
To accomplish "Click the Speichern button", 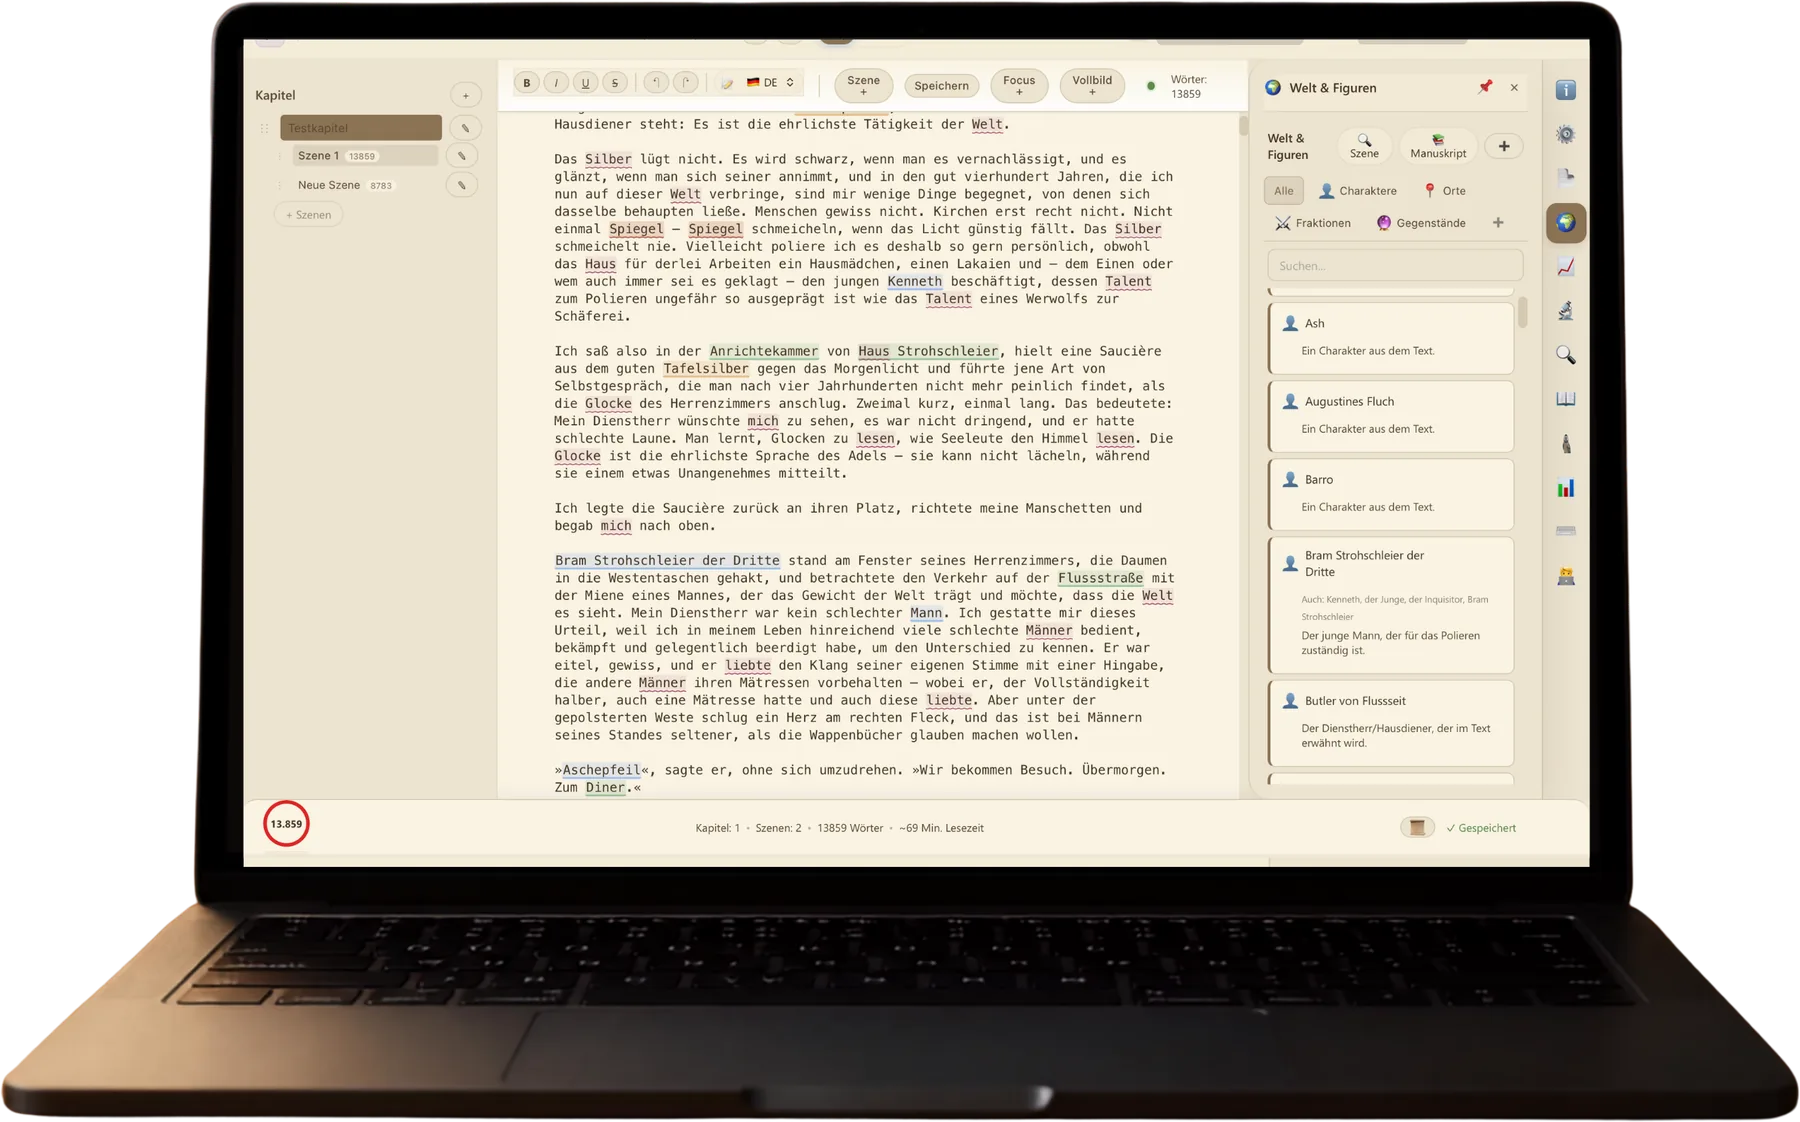I will pos(941,86).
